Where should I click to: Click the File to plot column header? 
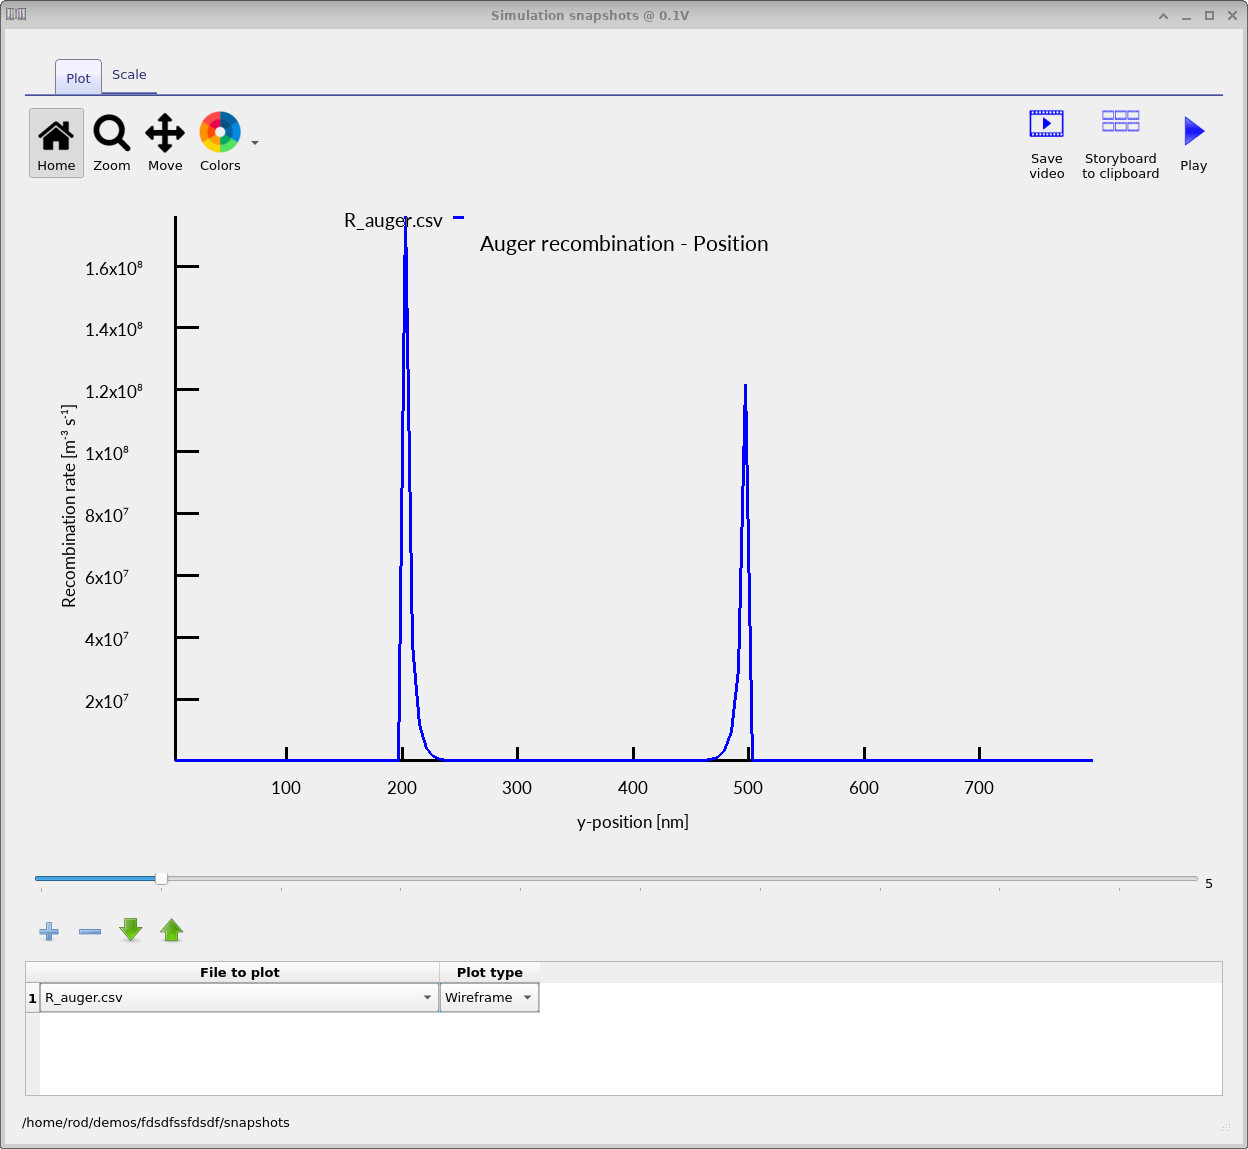[240, 972]
